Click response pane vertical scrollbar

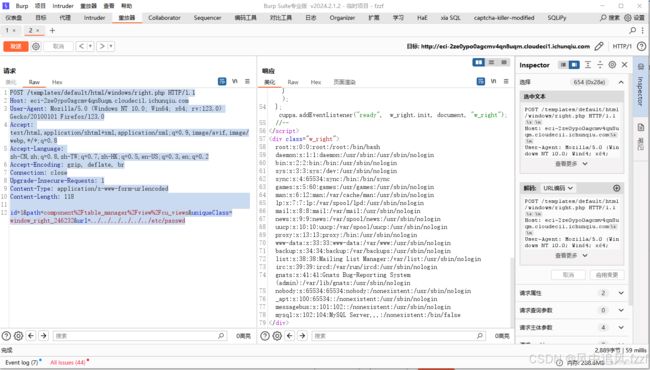[511, 293]
